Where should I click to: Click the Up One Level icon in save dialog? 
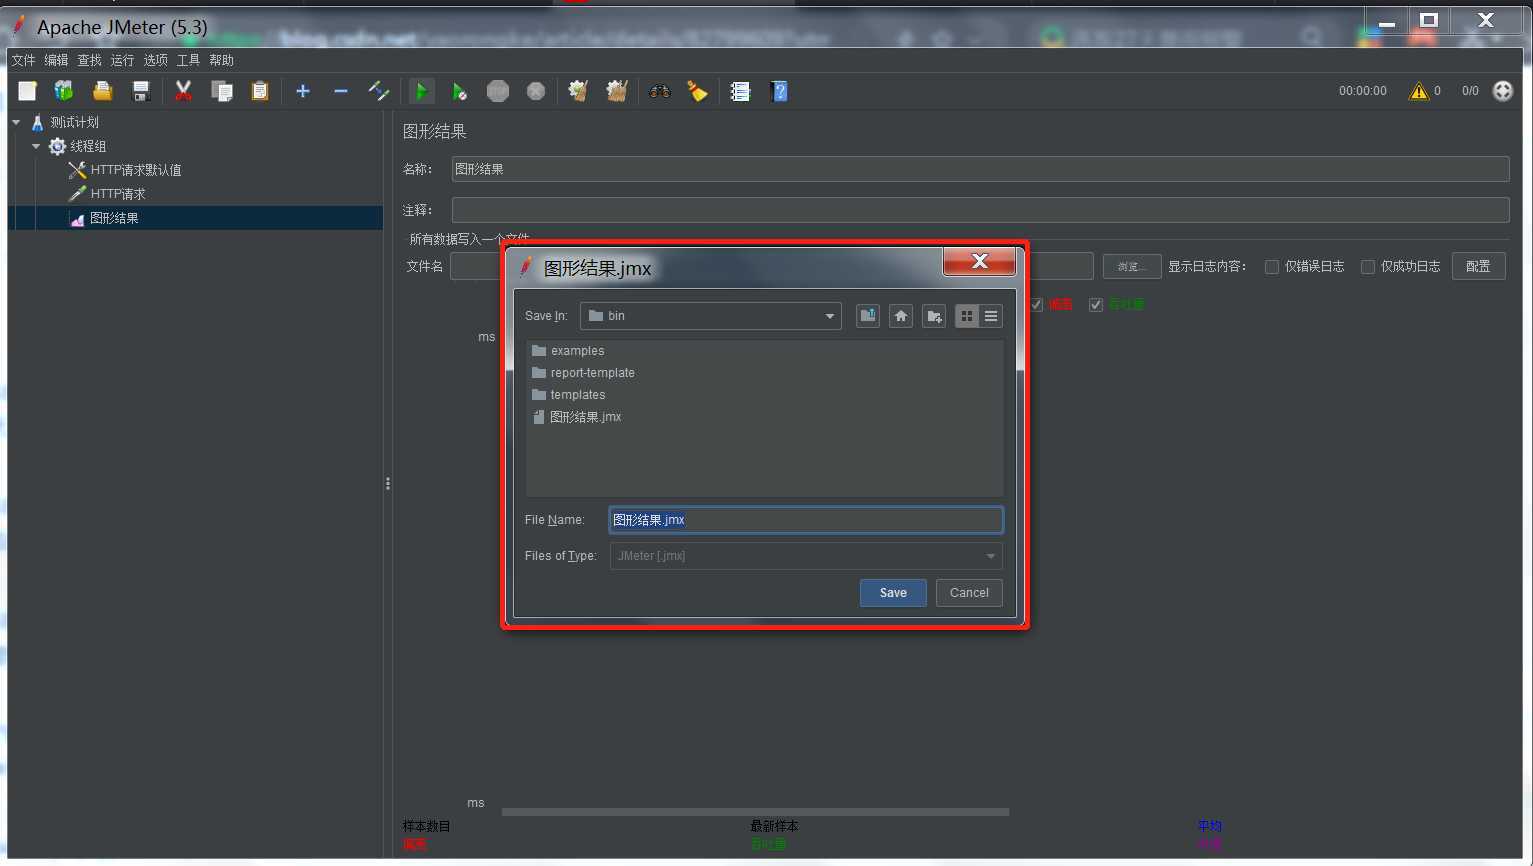pos(868,316)
